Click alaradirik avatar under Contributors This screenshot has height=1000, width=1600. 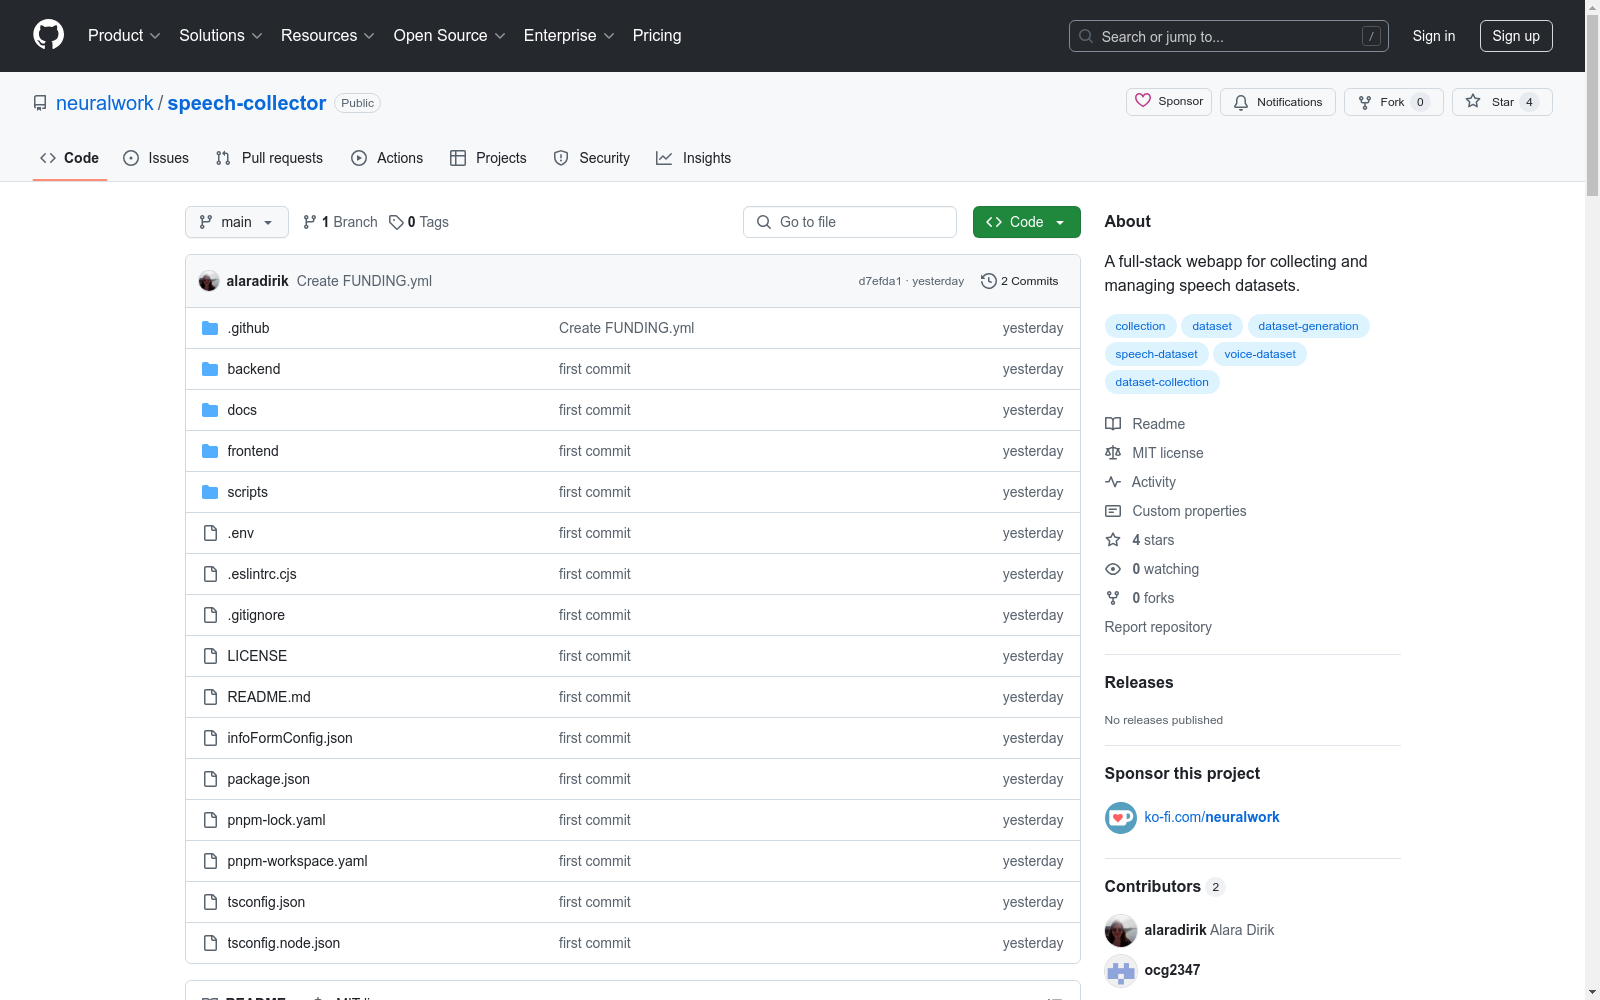click(x=1121, y=930)
